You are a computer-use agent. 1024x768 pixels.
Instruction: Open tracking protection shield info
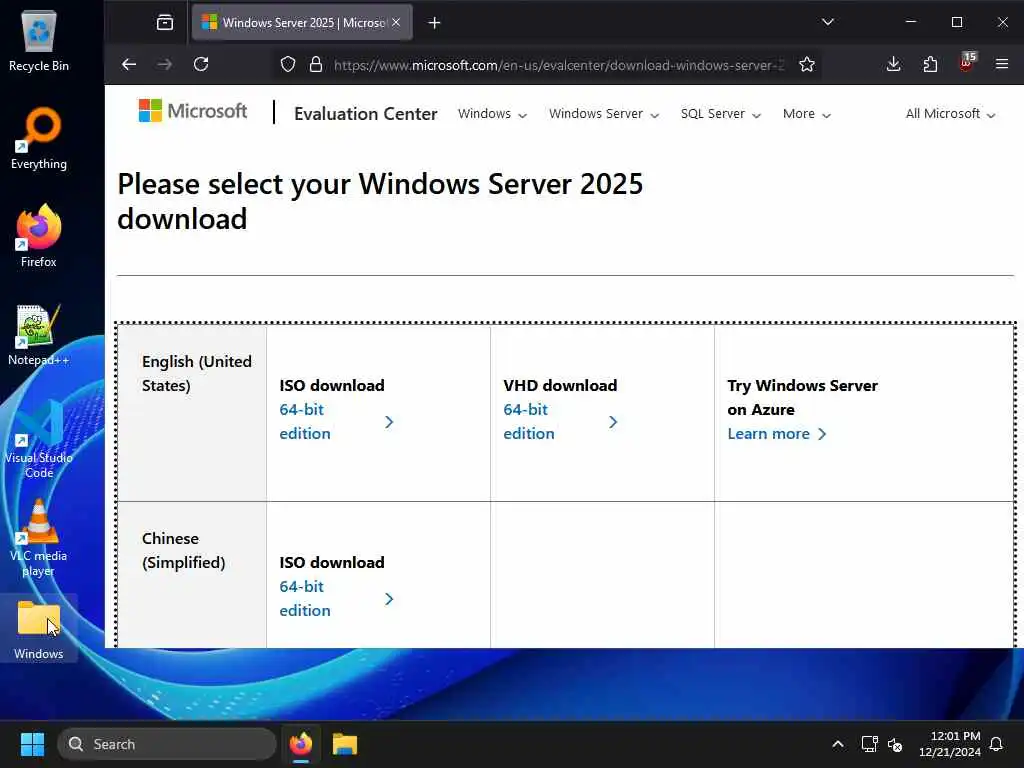point(288,65)
